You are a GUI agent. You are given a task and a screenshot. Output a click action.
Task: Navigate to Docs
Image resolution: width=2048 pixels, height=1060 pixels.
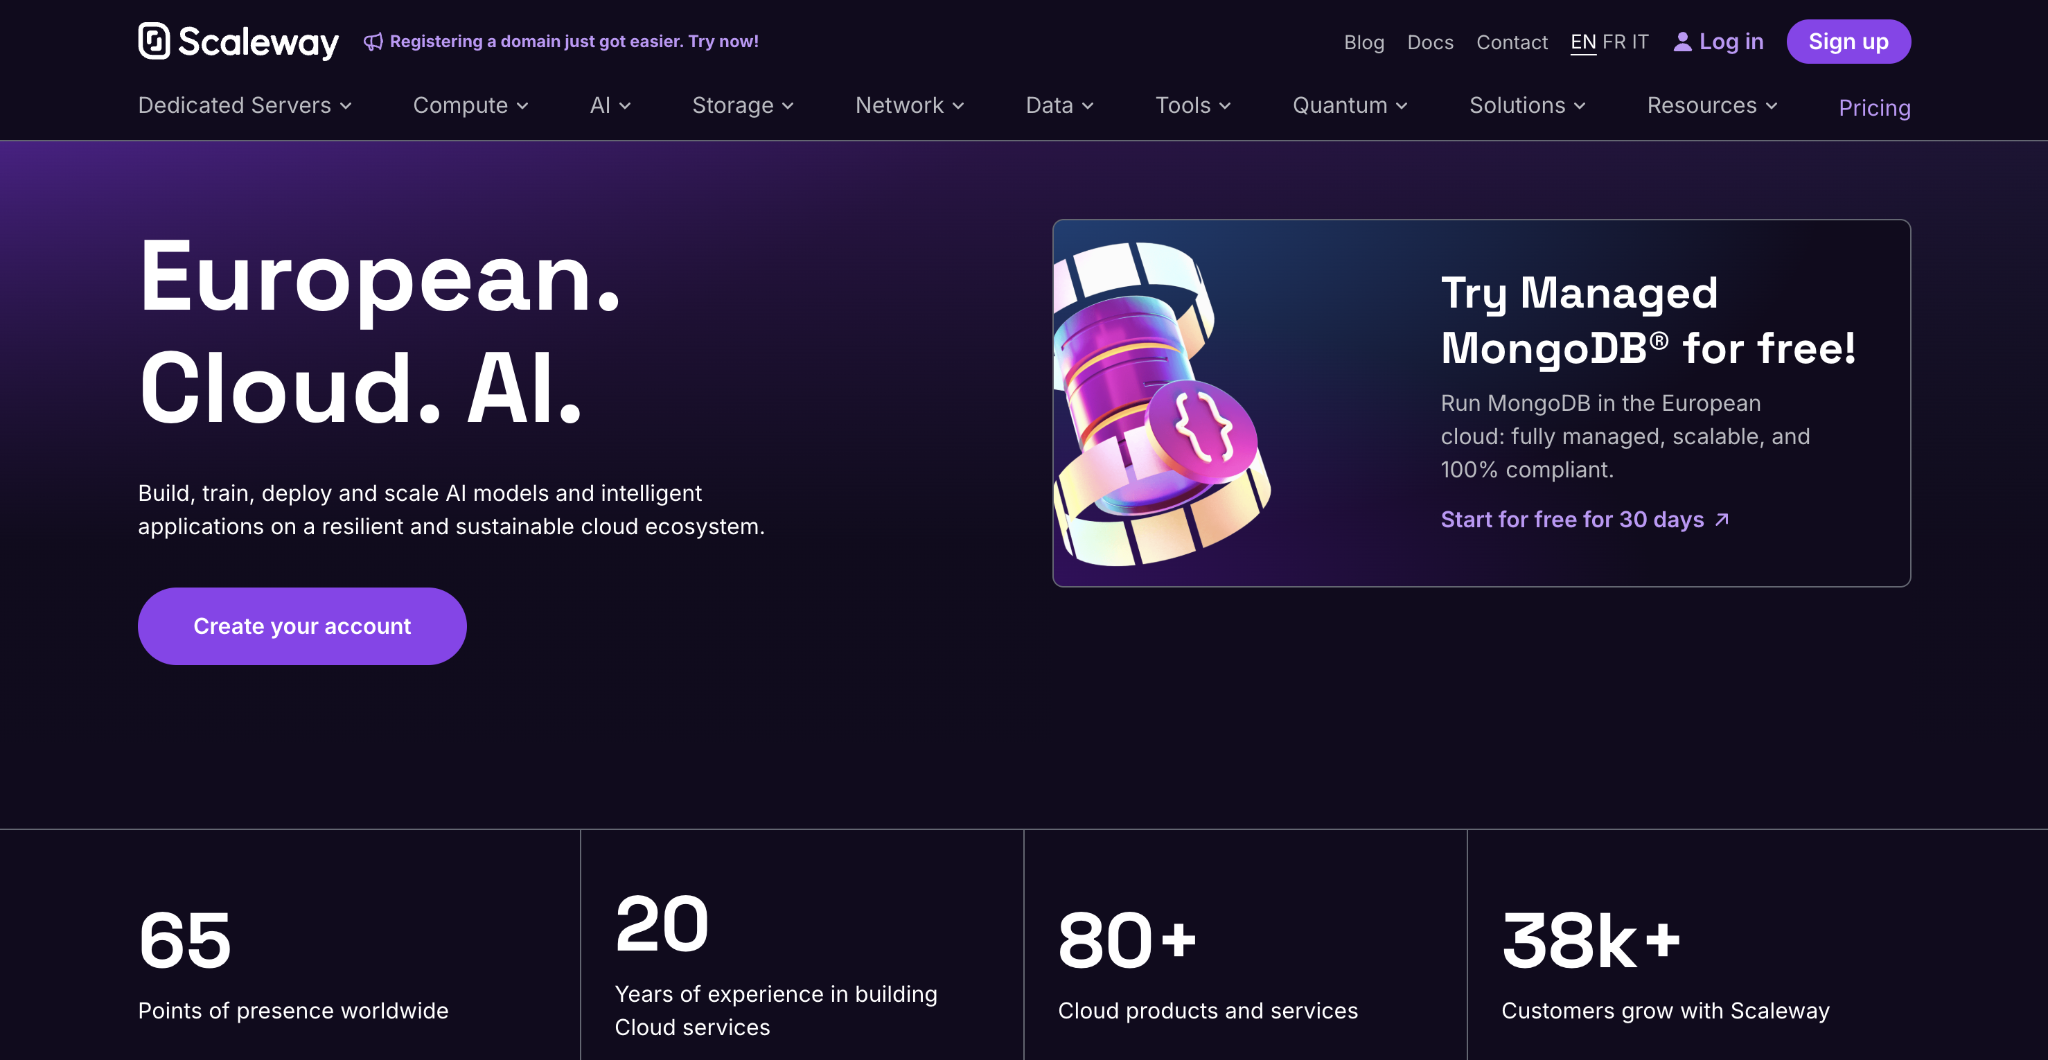(1430, 42)
